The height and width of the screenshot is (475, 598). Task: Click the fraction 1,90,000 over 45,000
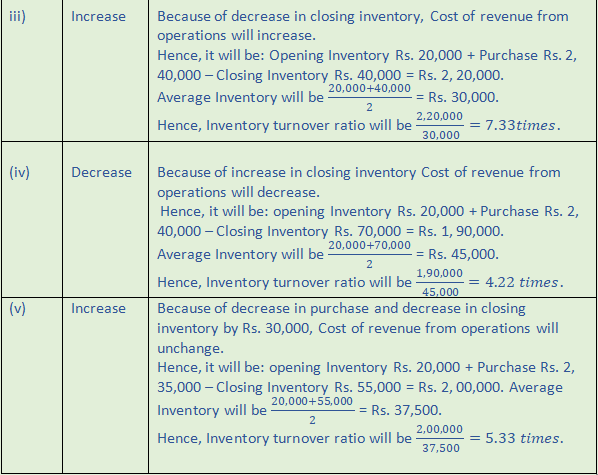440,283
